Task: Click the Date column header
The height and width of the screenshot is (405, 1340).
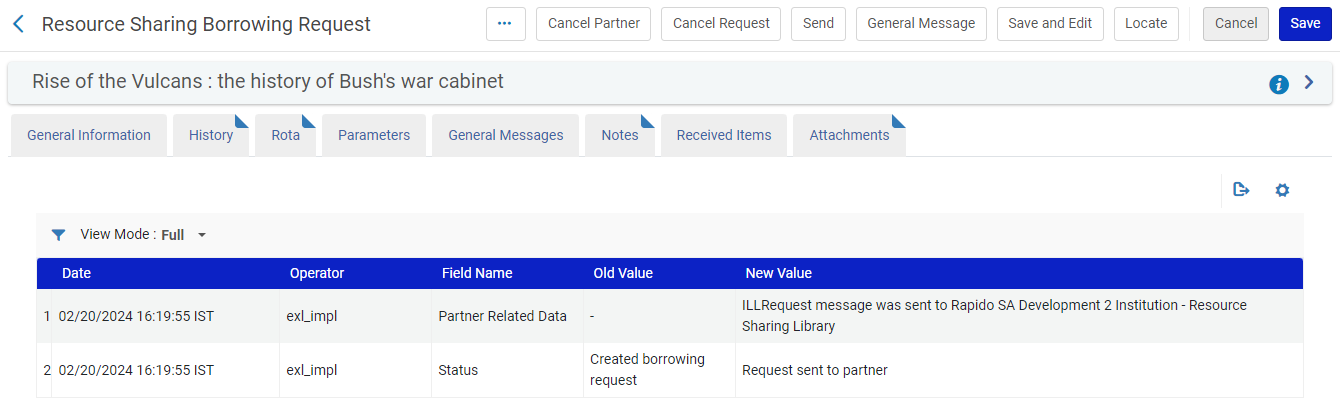Action: (76, 273)
